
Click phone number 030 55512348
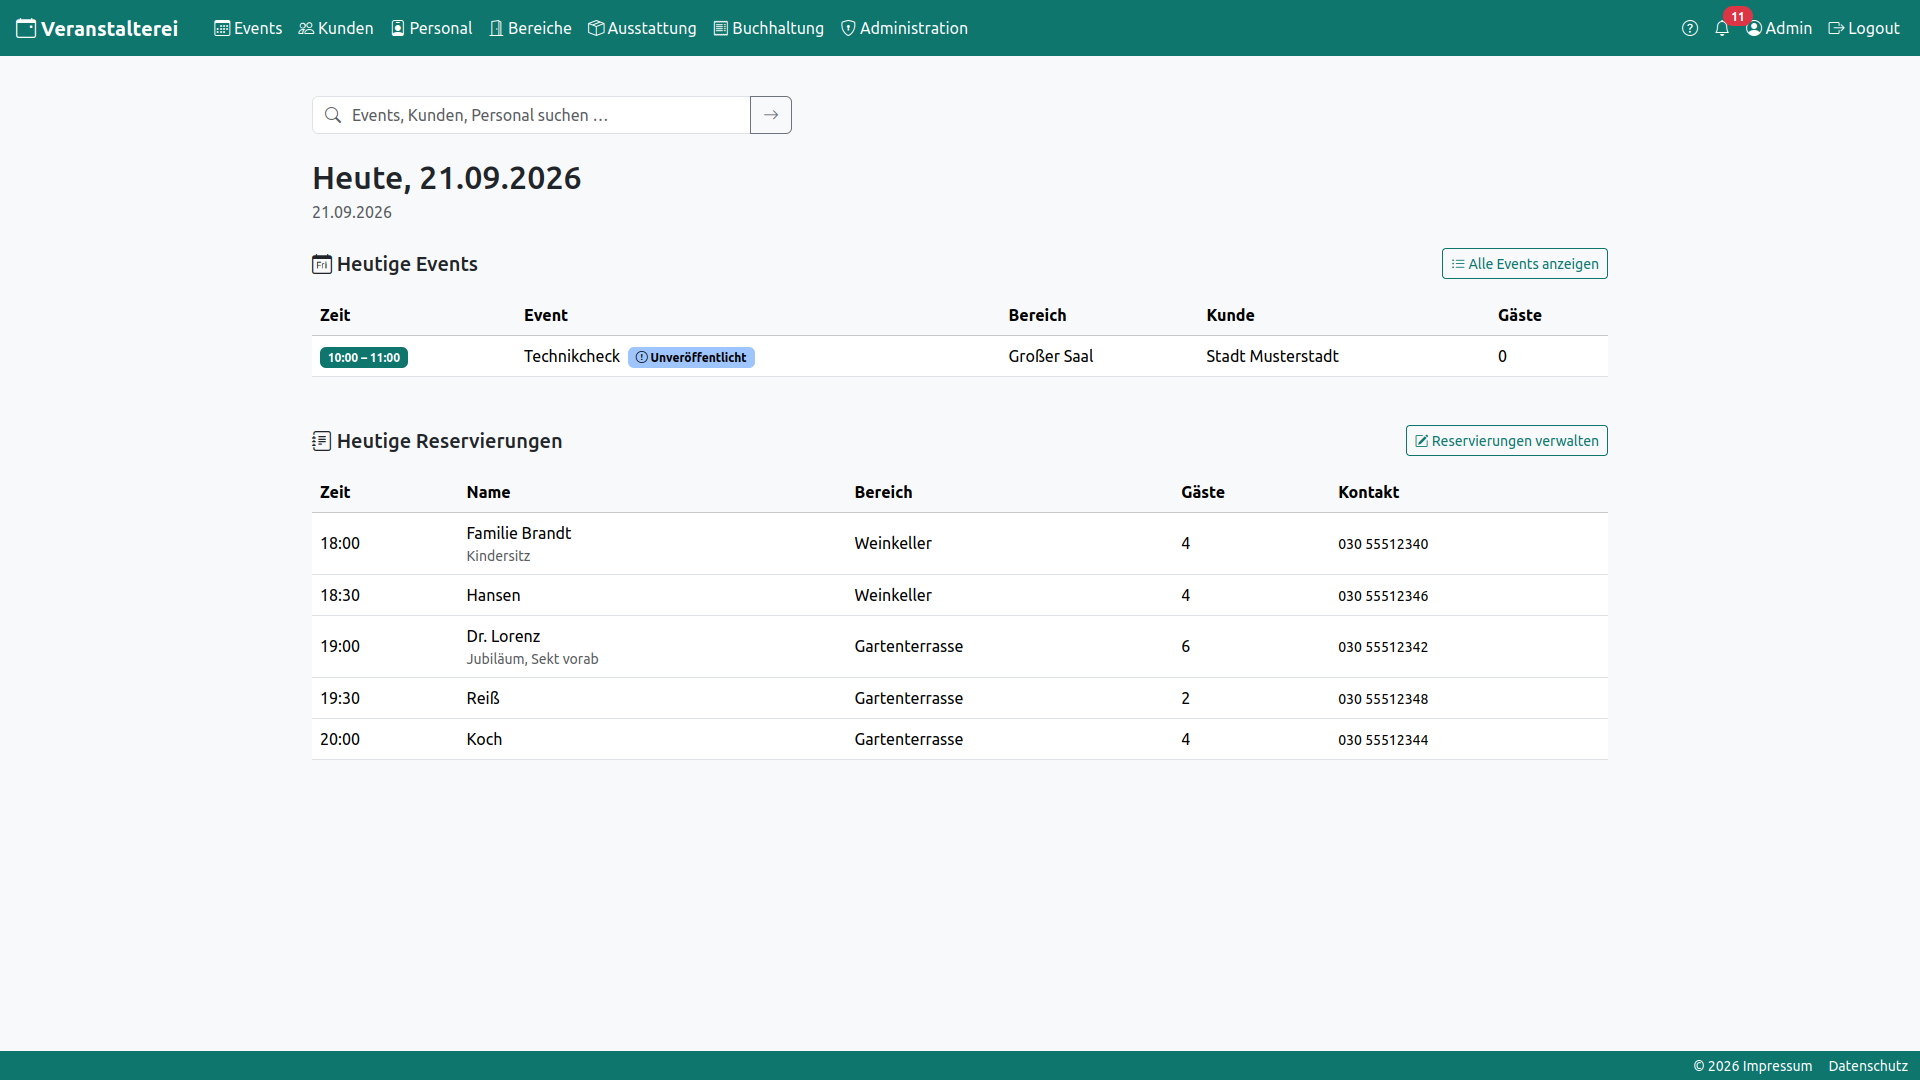click(1383, 699)
